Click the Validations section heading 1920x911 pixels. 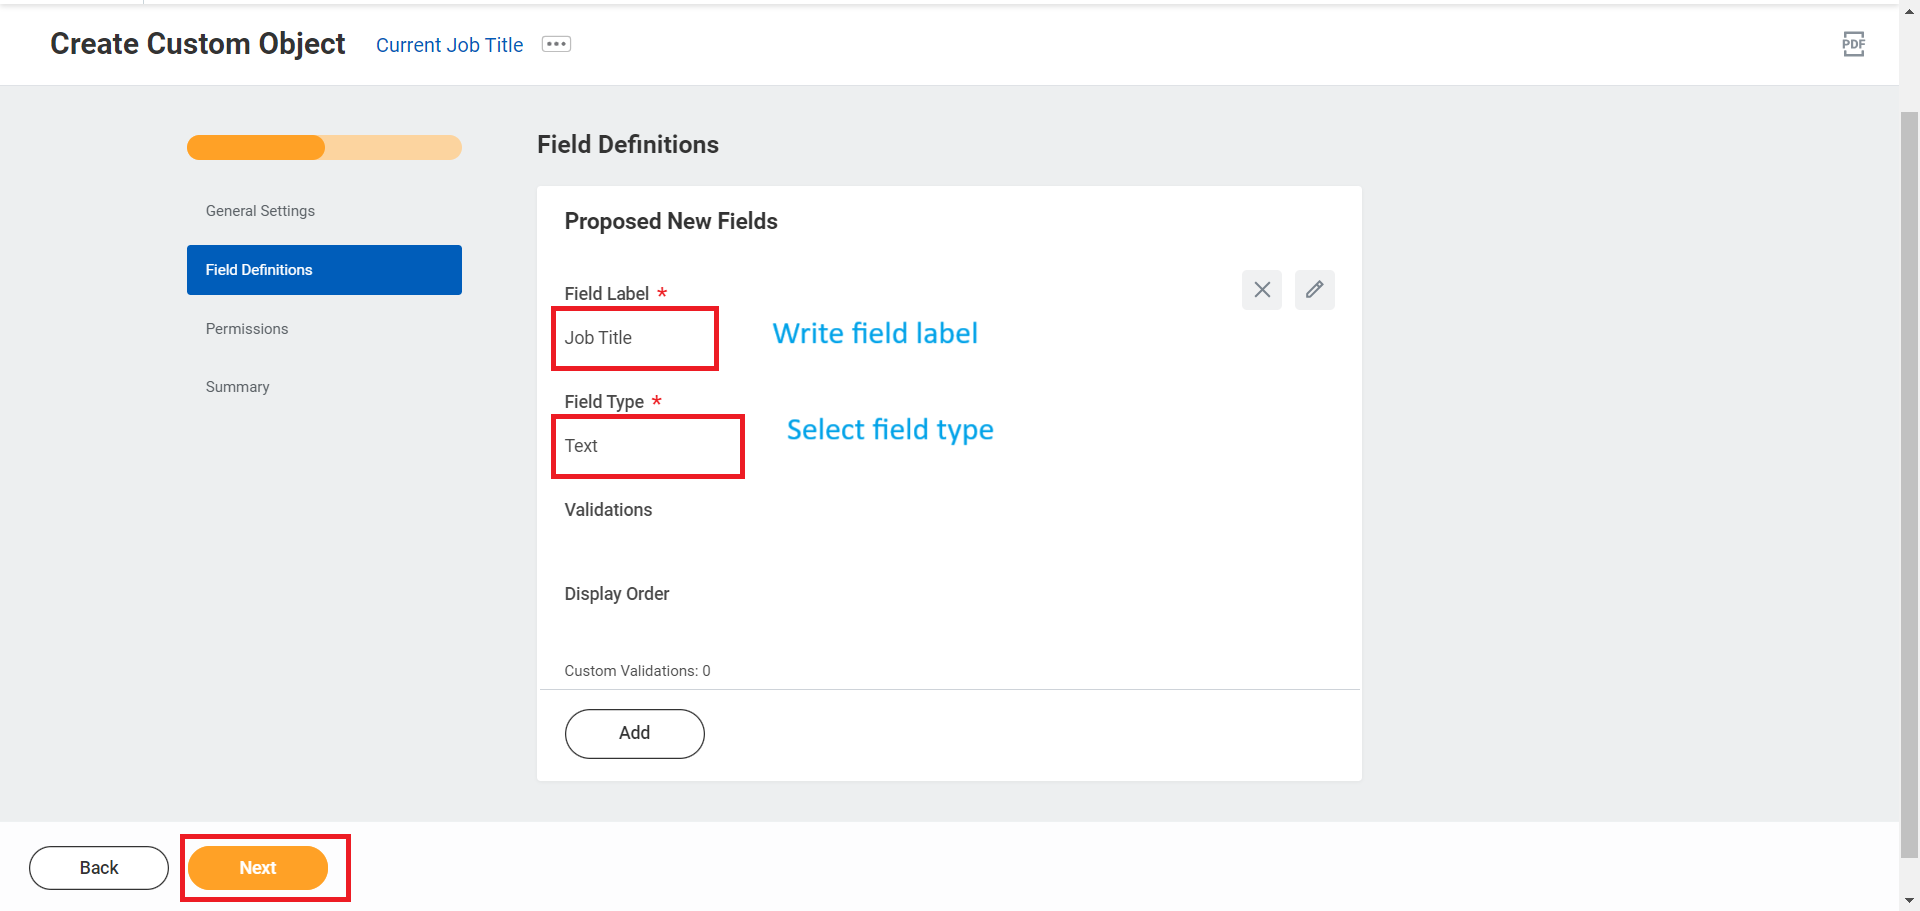click(x=607, y=509)
